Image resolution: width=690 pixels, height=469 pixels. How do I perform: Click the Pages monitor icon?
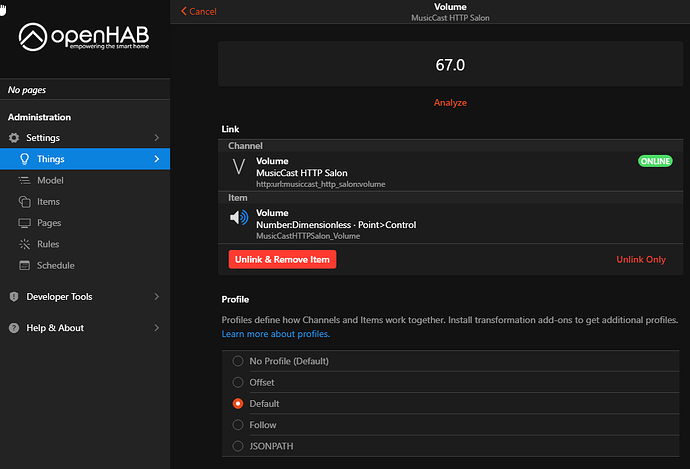(25, 223)
